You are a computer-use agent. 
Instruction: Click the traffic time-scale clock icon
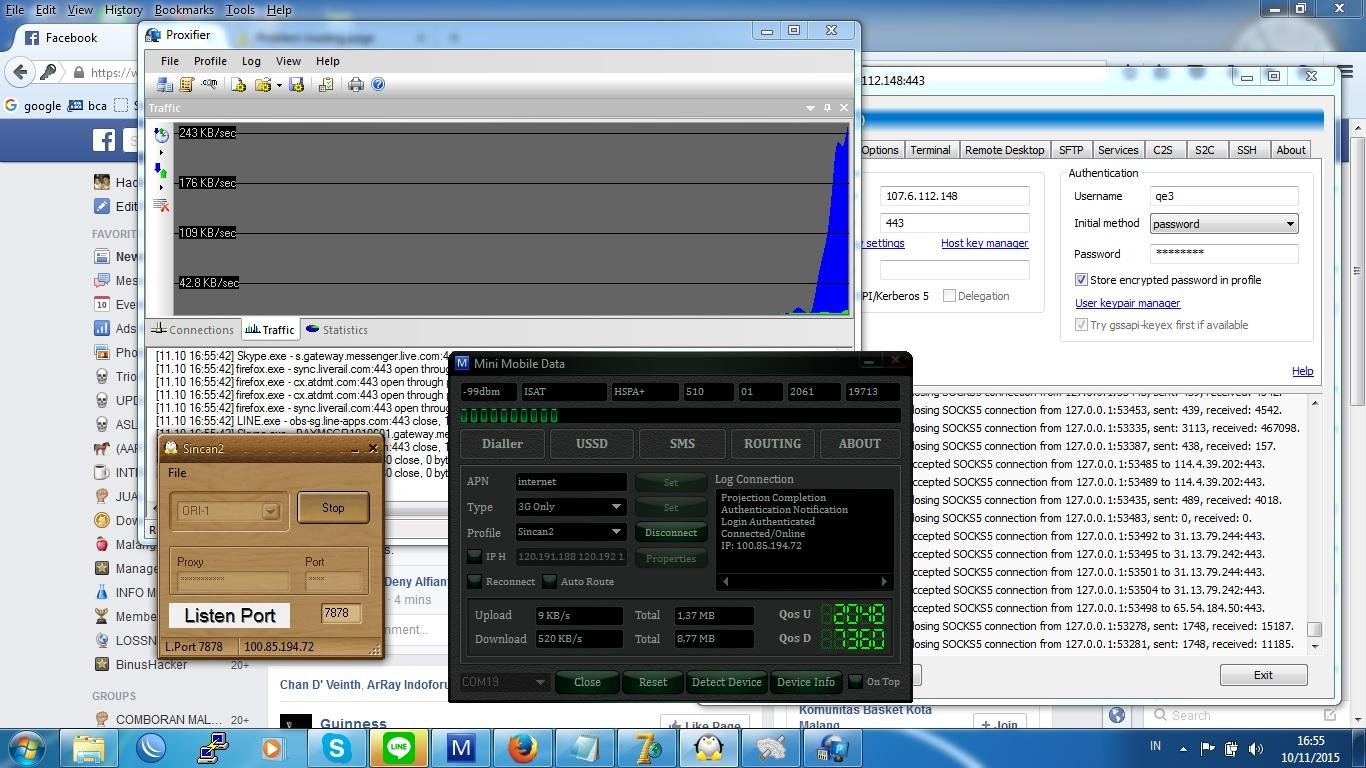coord(161,135)
